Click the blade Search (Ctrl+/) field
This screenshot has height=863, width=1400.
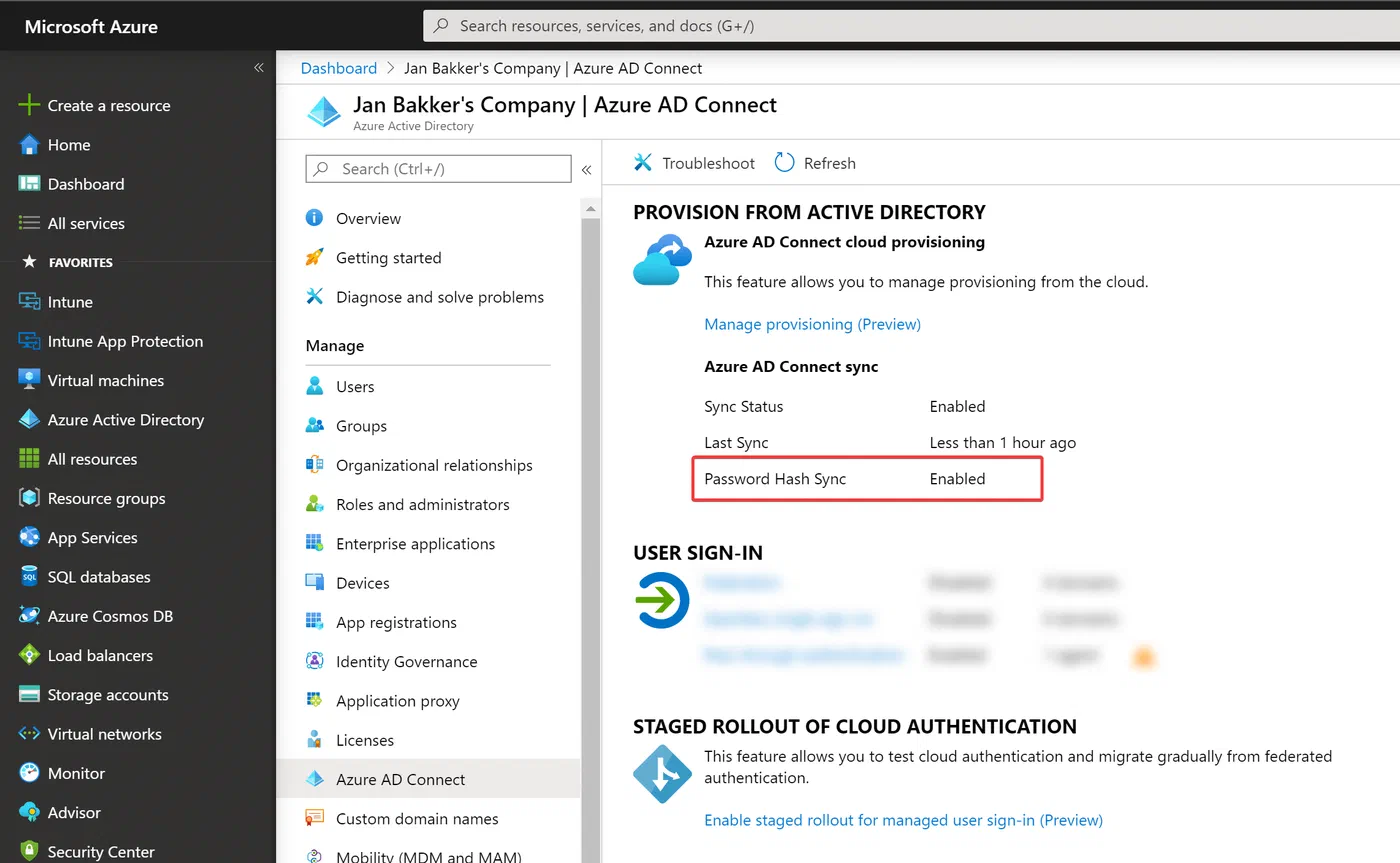point(438,169)
